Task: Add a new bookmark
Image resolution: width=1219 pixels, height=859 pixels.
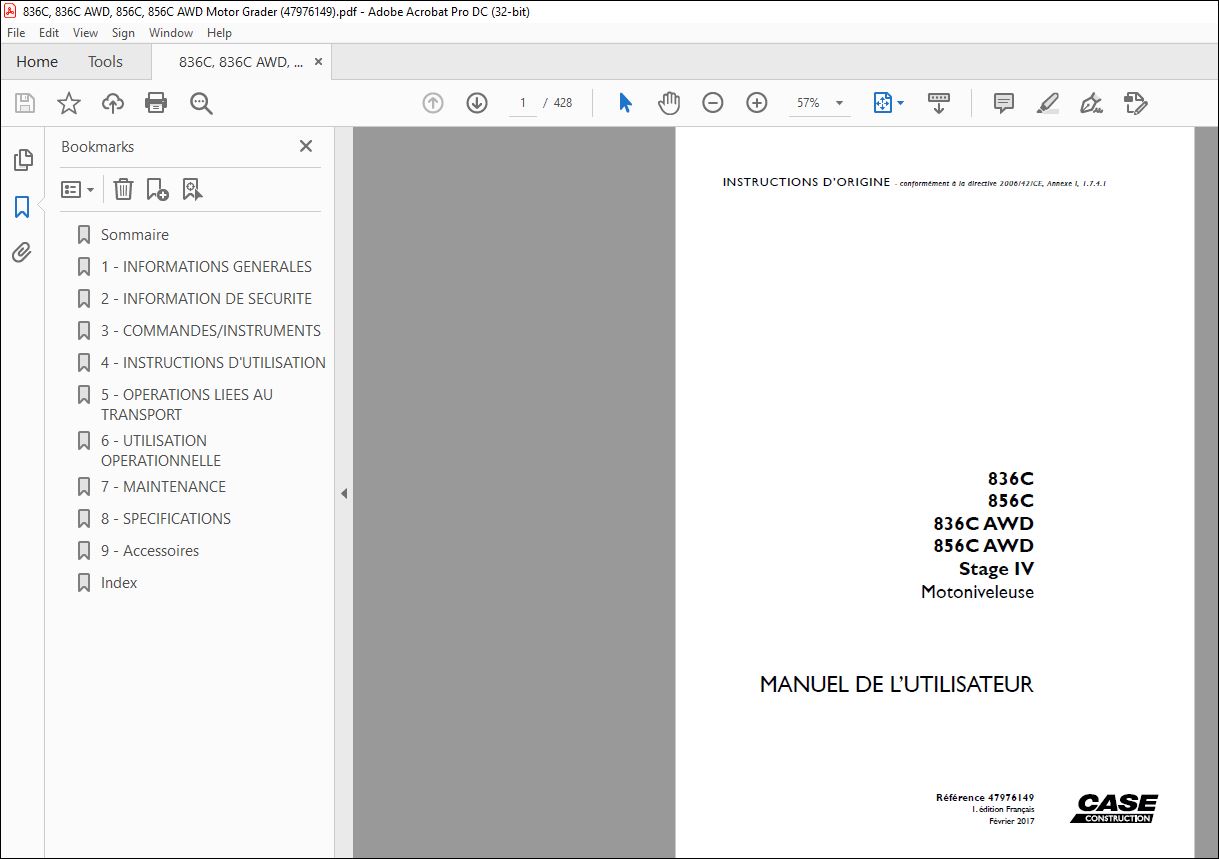Action: [157, 189]
